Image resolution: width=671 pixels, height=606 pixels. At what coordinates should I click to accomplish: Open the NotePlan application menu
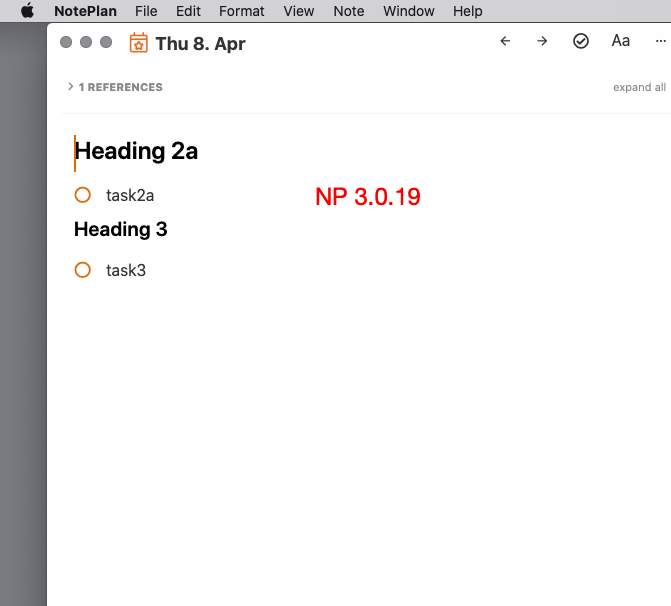coord(85,11)
